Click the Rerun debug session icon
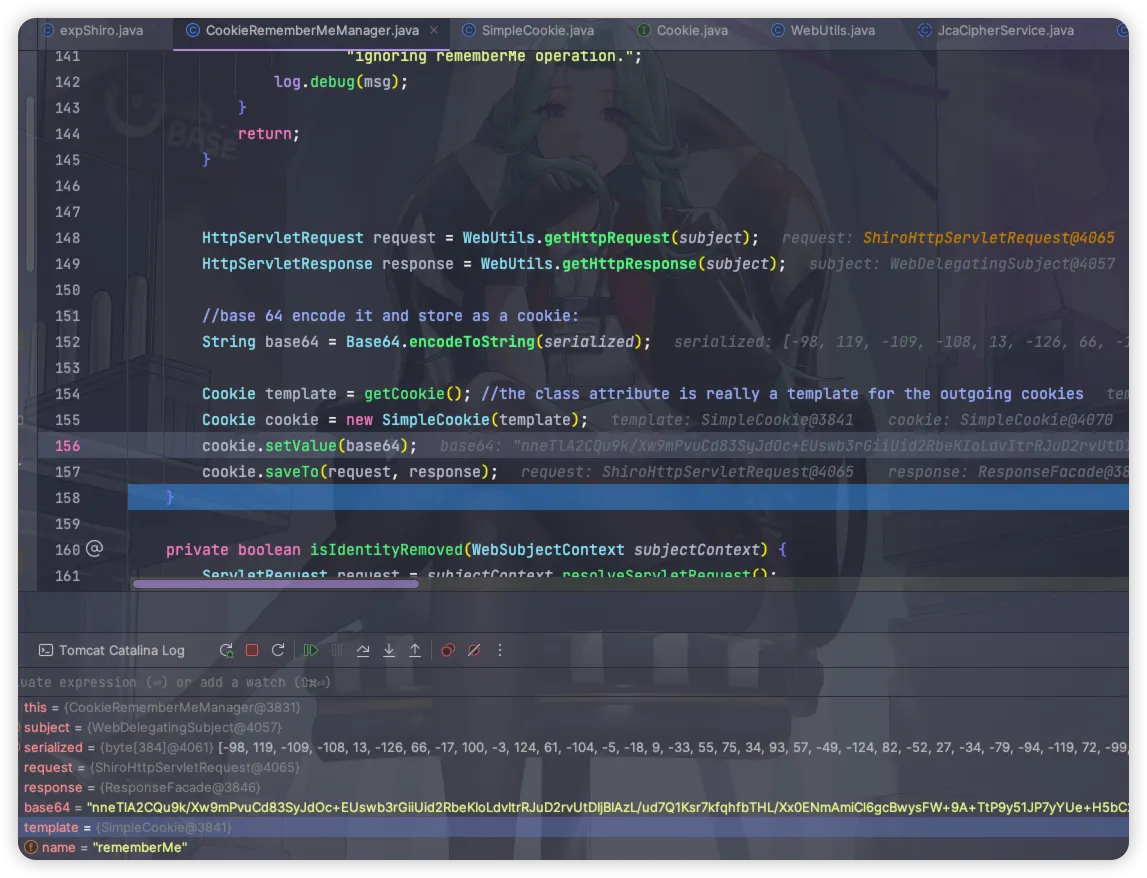This screenshot has width=1147, height=878. [227, 650]
